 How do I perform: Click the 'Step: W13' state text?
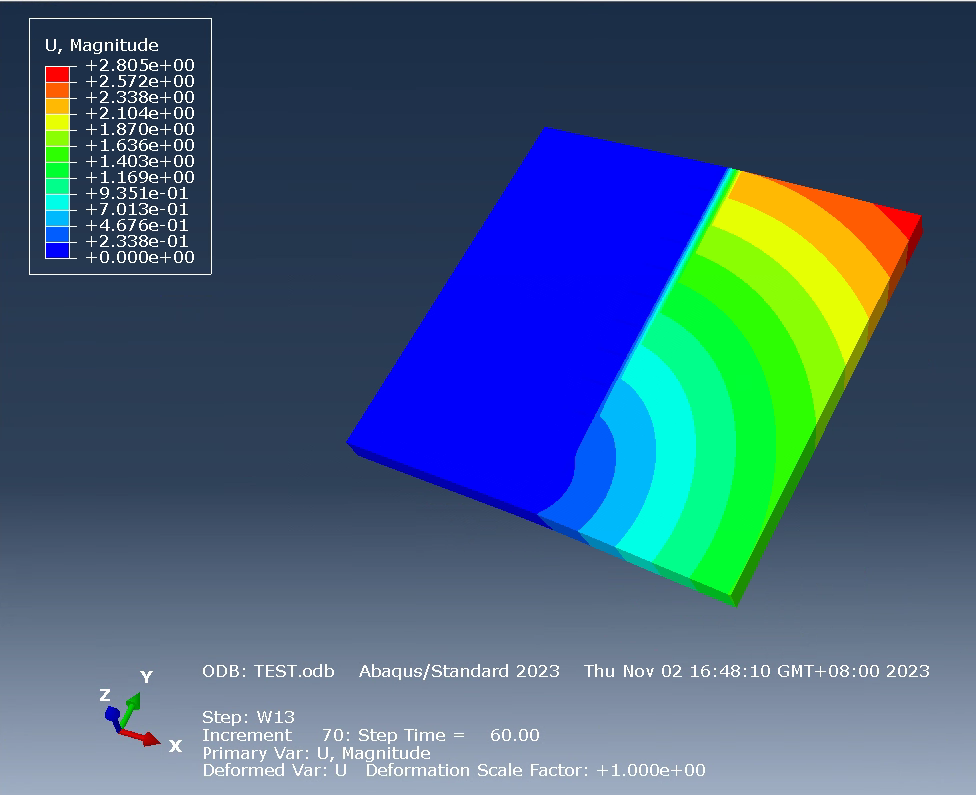click(248, 717)
